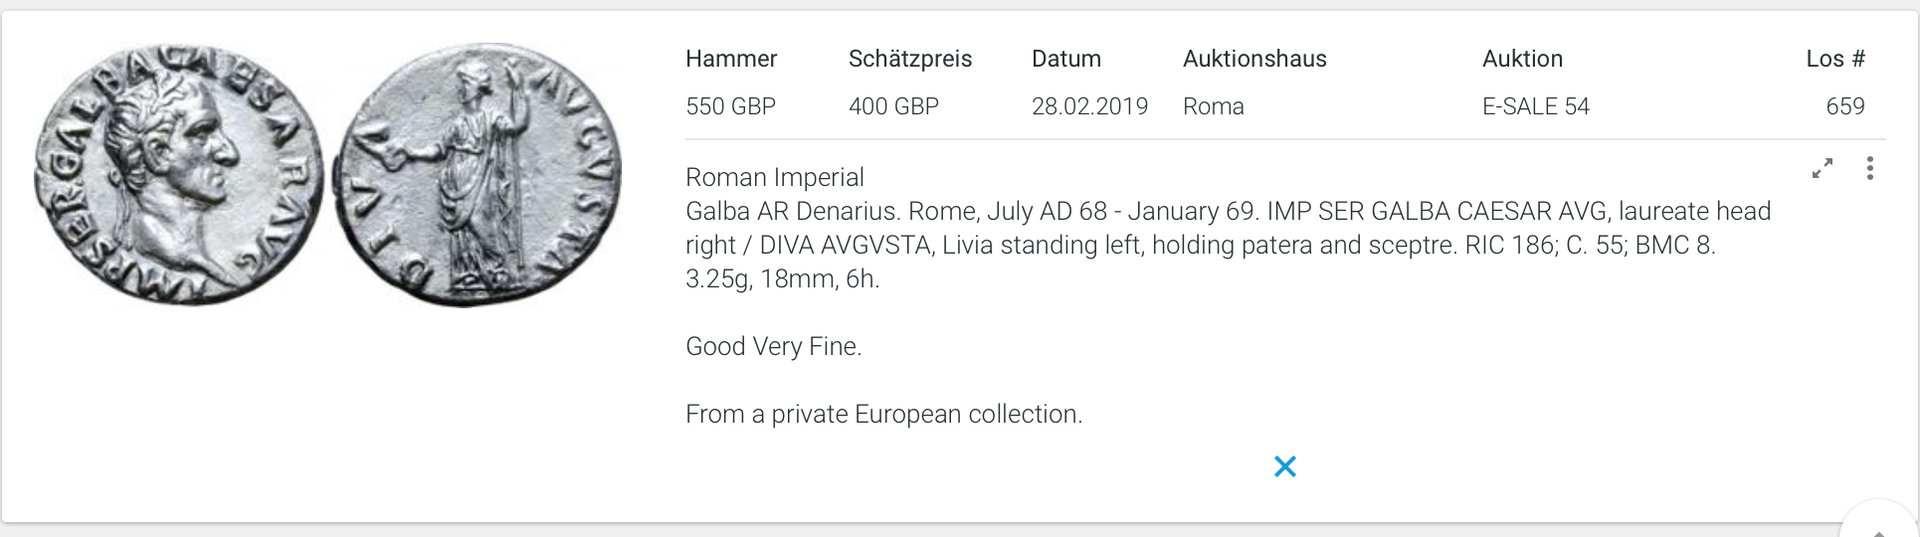The width and height of the screenshot is (1920, 537).
Task: Click the Roman Imperial category text
Action: 774,177
